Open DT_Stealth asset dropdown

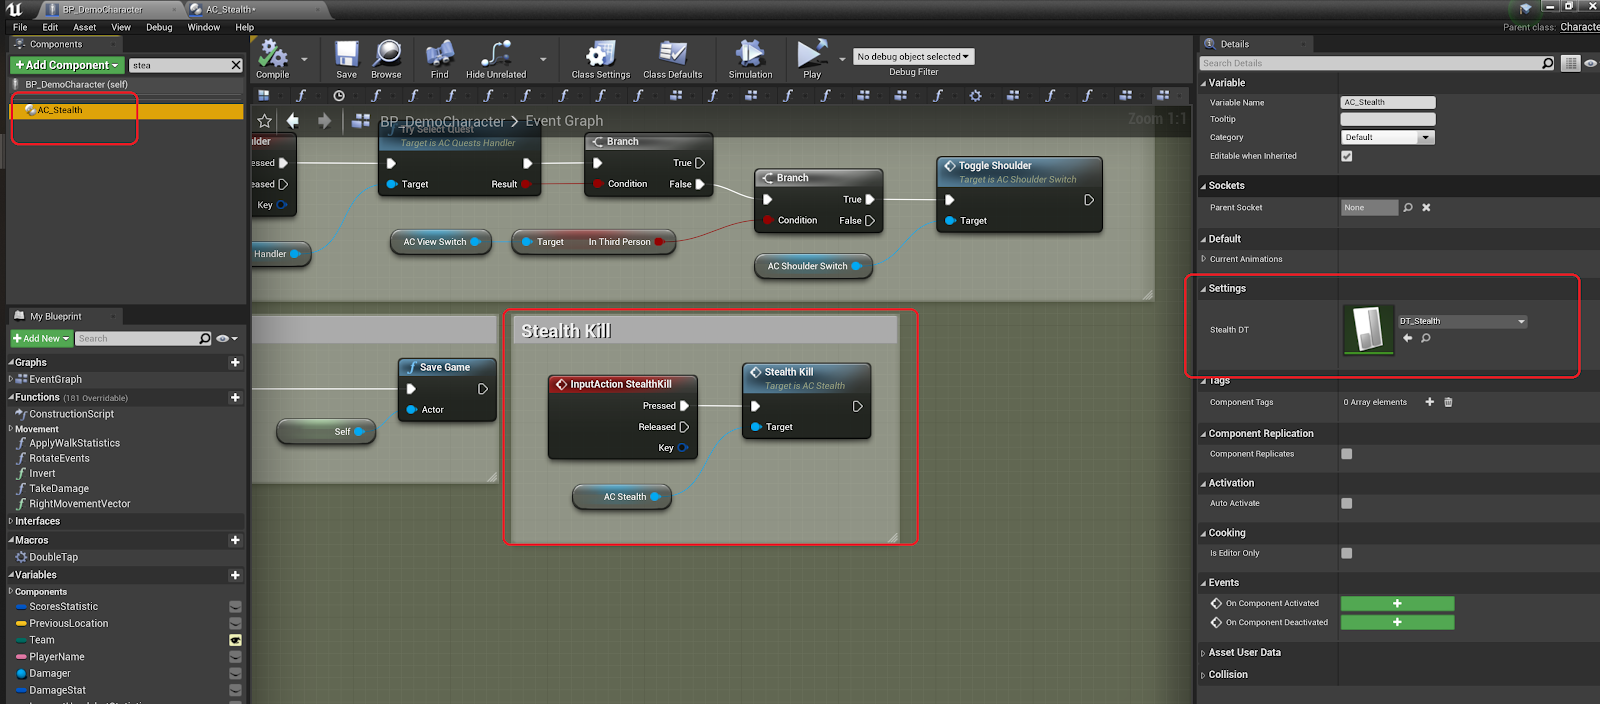point(1462,321)
